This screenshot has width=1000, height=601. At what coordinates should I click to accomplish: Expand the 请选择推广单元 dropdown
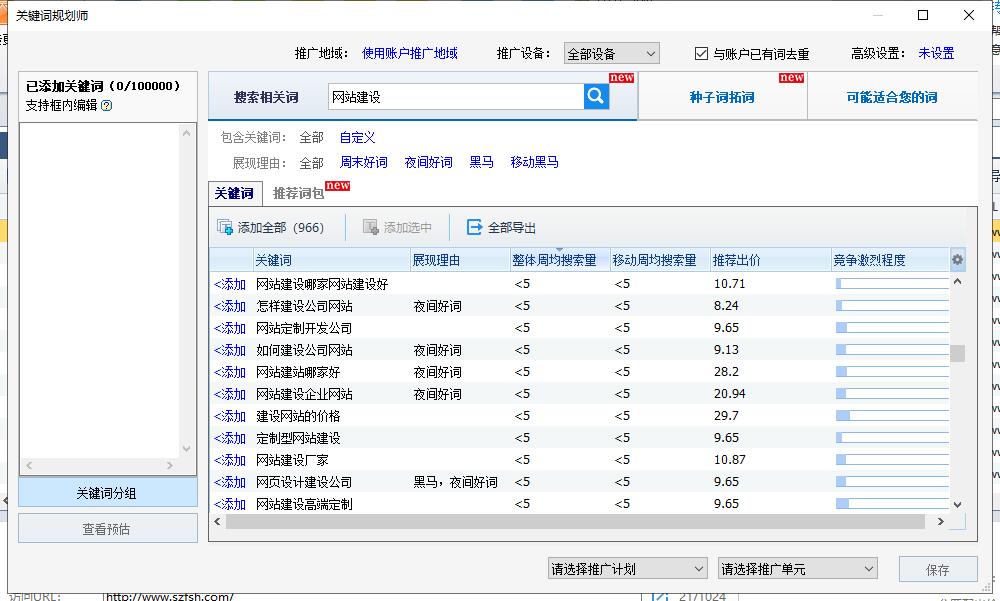(x=797, y=569)
